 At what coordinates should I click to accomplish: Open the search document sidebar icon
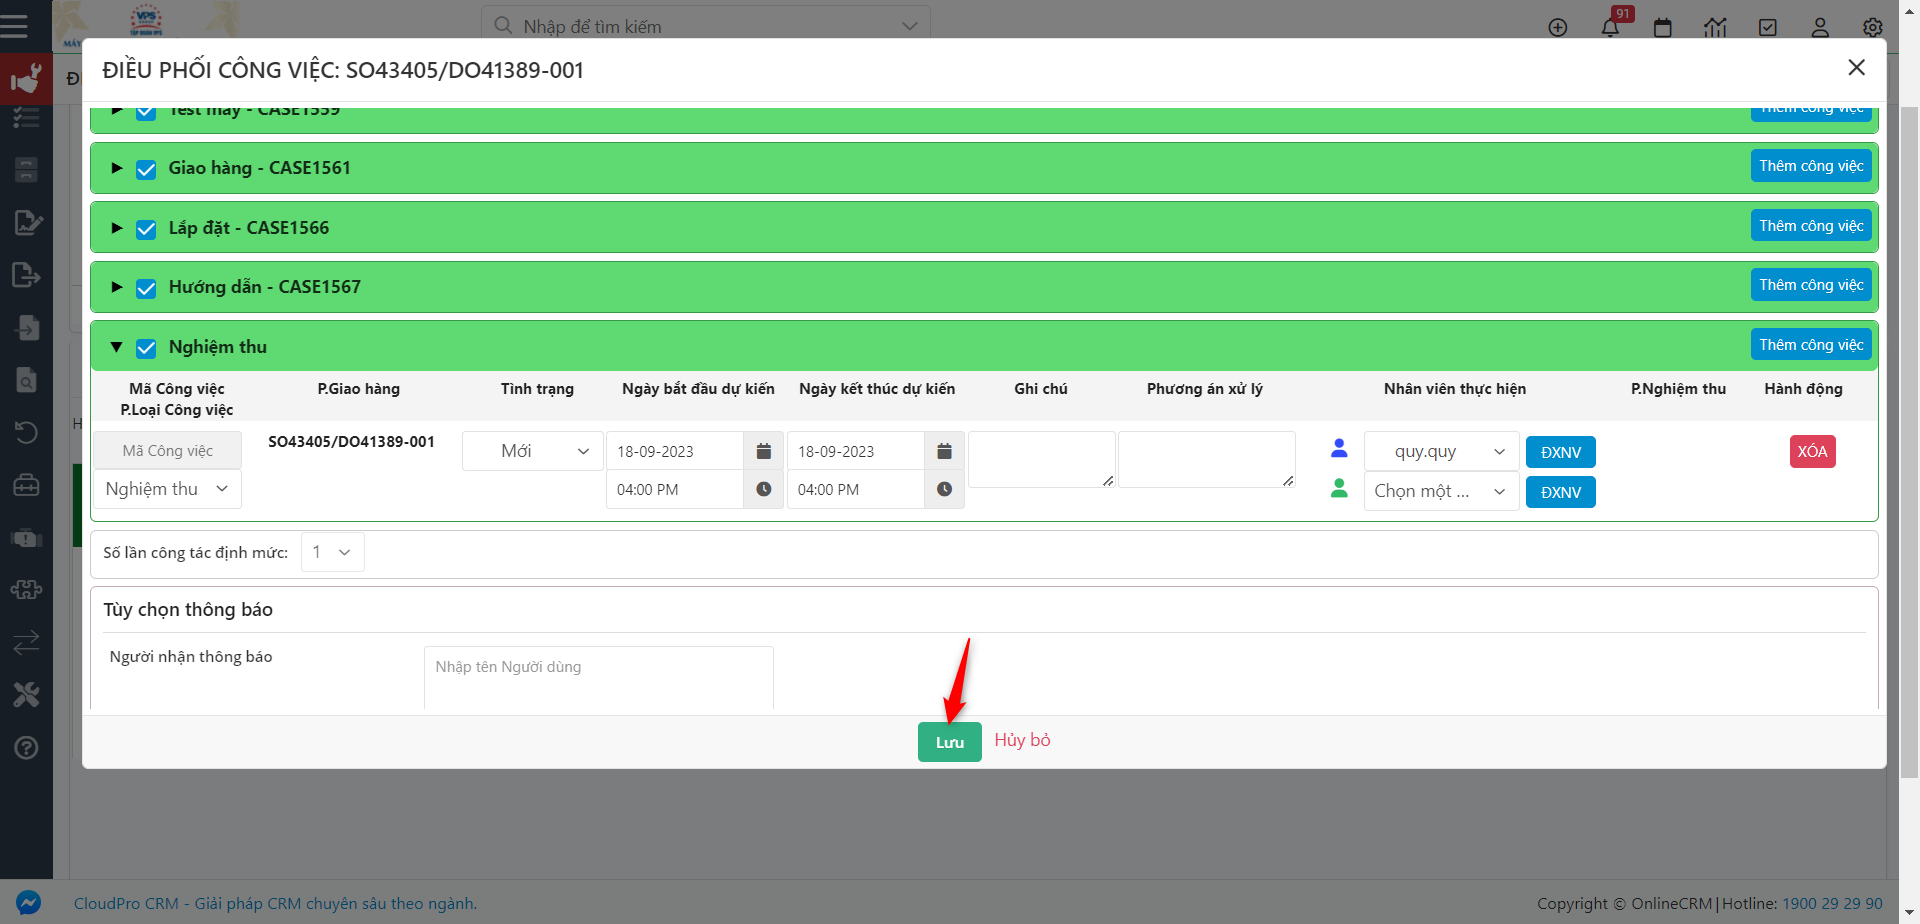[27, 380]
